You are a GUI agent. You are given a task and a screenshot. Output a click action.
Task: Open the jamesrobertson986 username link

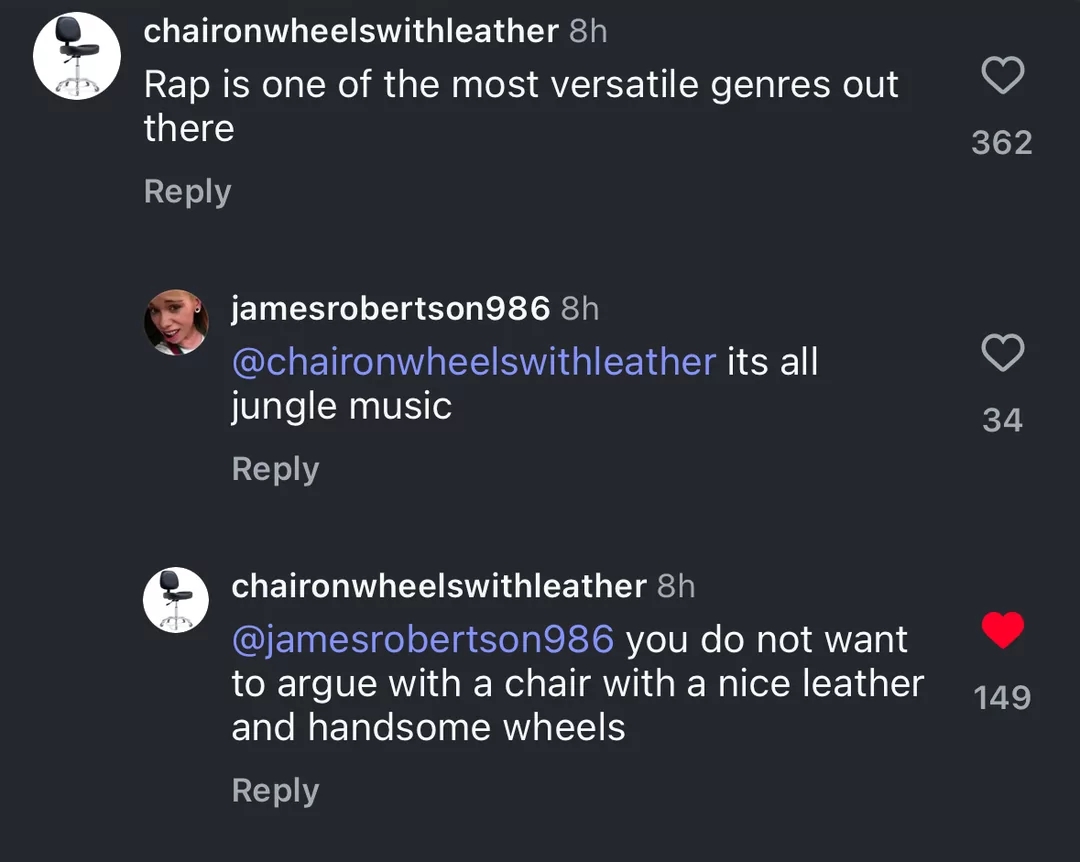pos(391,308)
